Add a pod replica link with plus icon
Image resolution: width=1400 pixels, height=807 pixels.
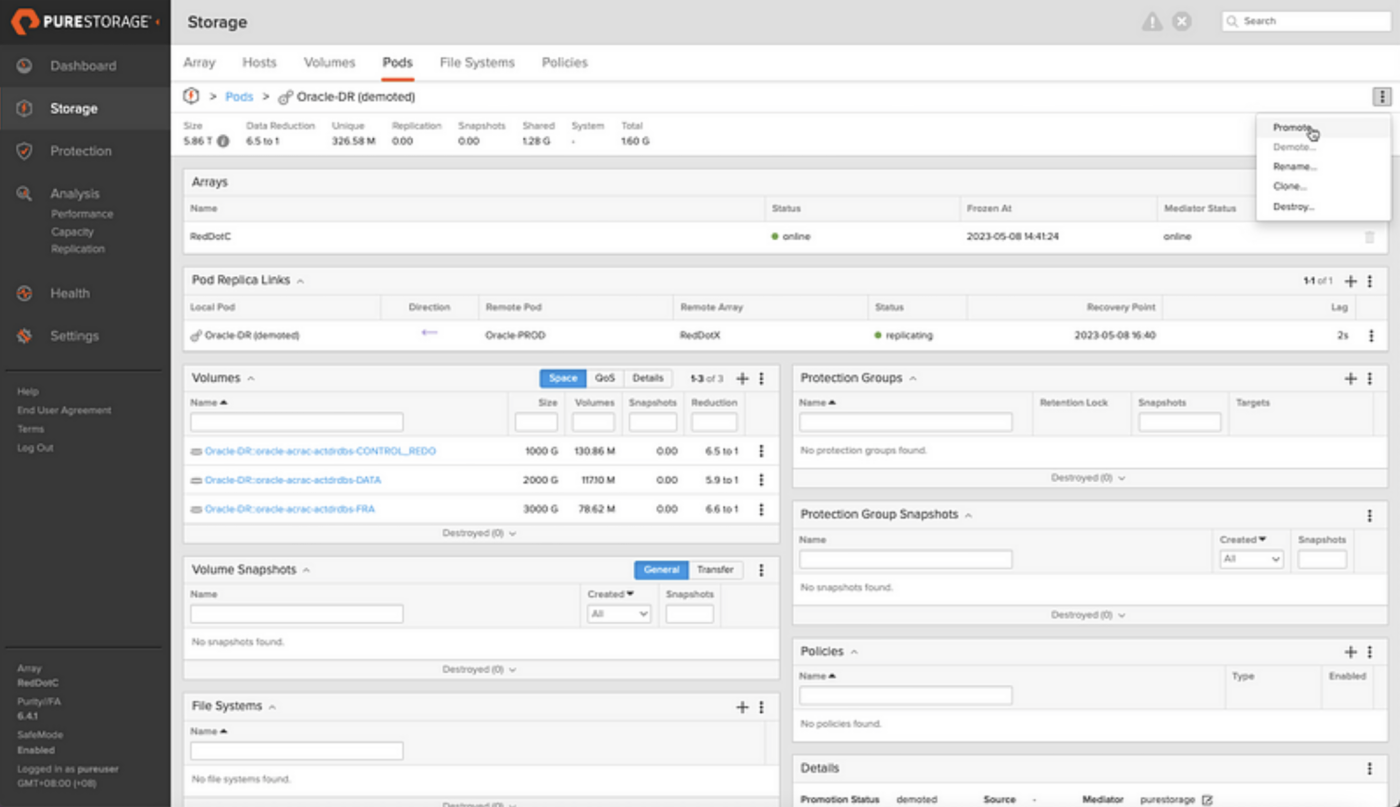point(1351,282)
